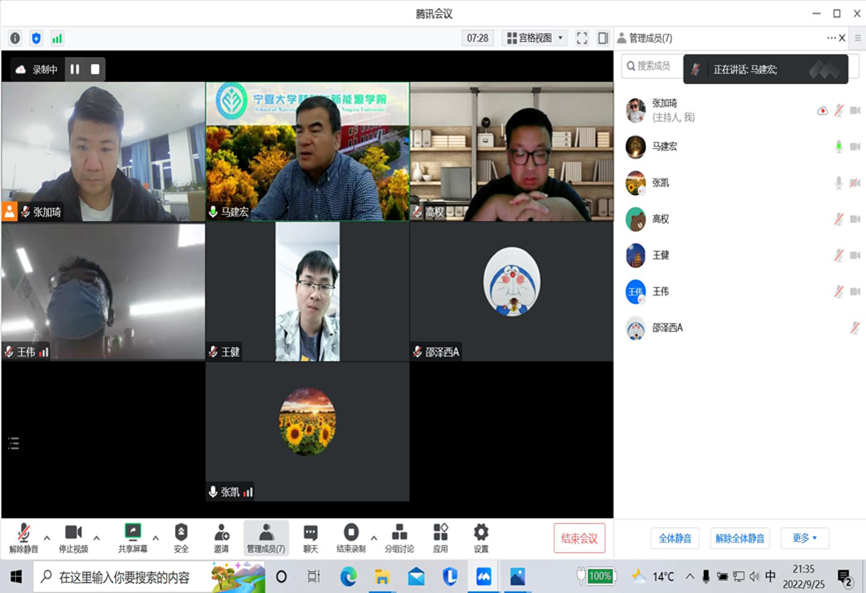Expand the 更多 dropdown in members panel
The height and width of the screenshot is (593, 866).
(805, 538)
